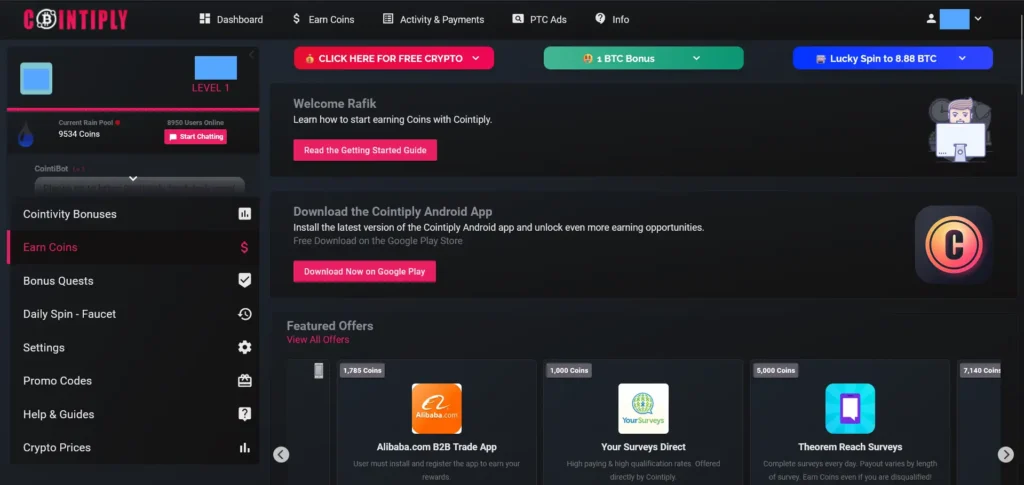Viewport: 1024px width, 485px height.
Task: Open the Dashboard grid icon
Action: tap(205, 19)
